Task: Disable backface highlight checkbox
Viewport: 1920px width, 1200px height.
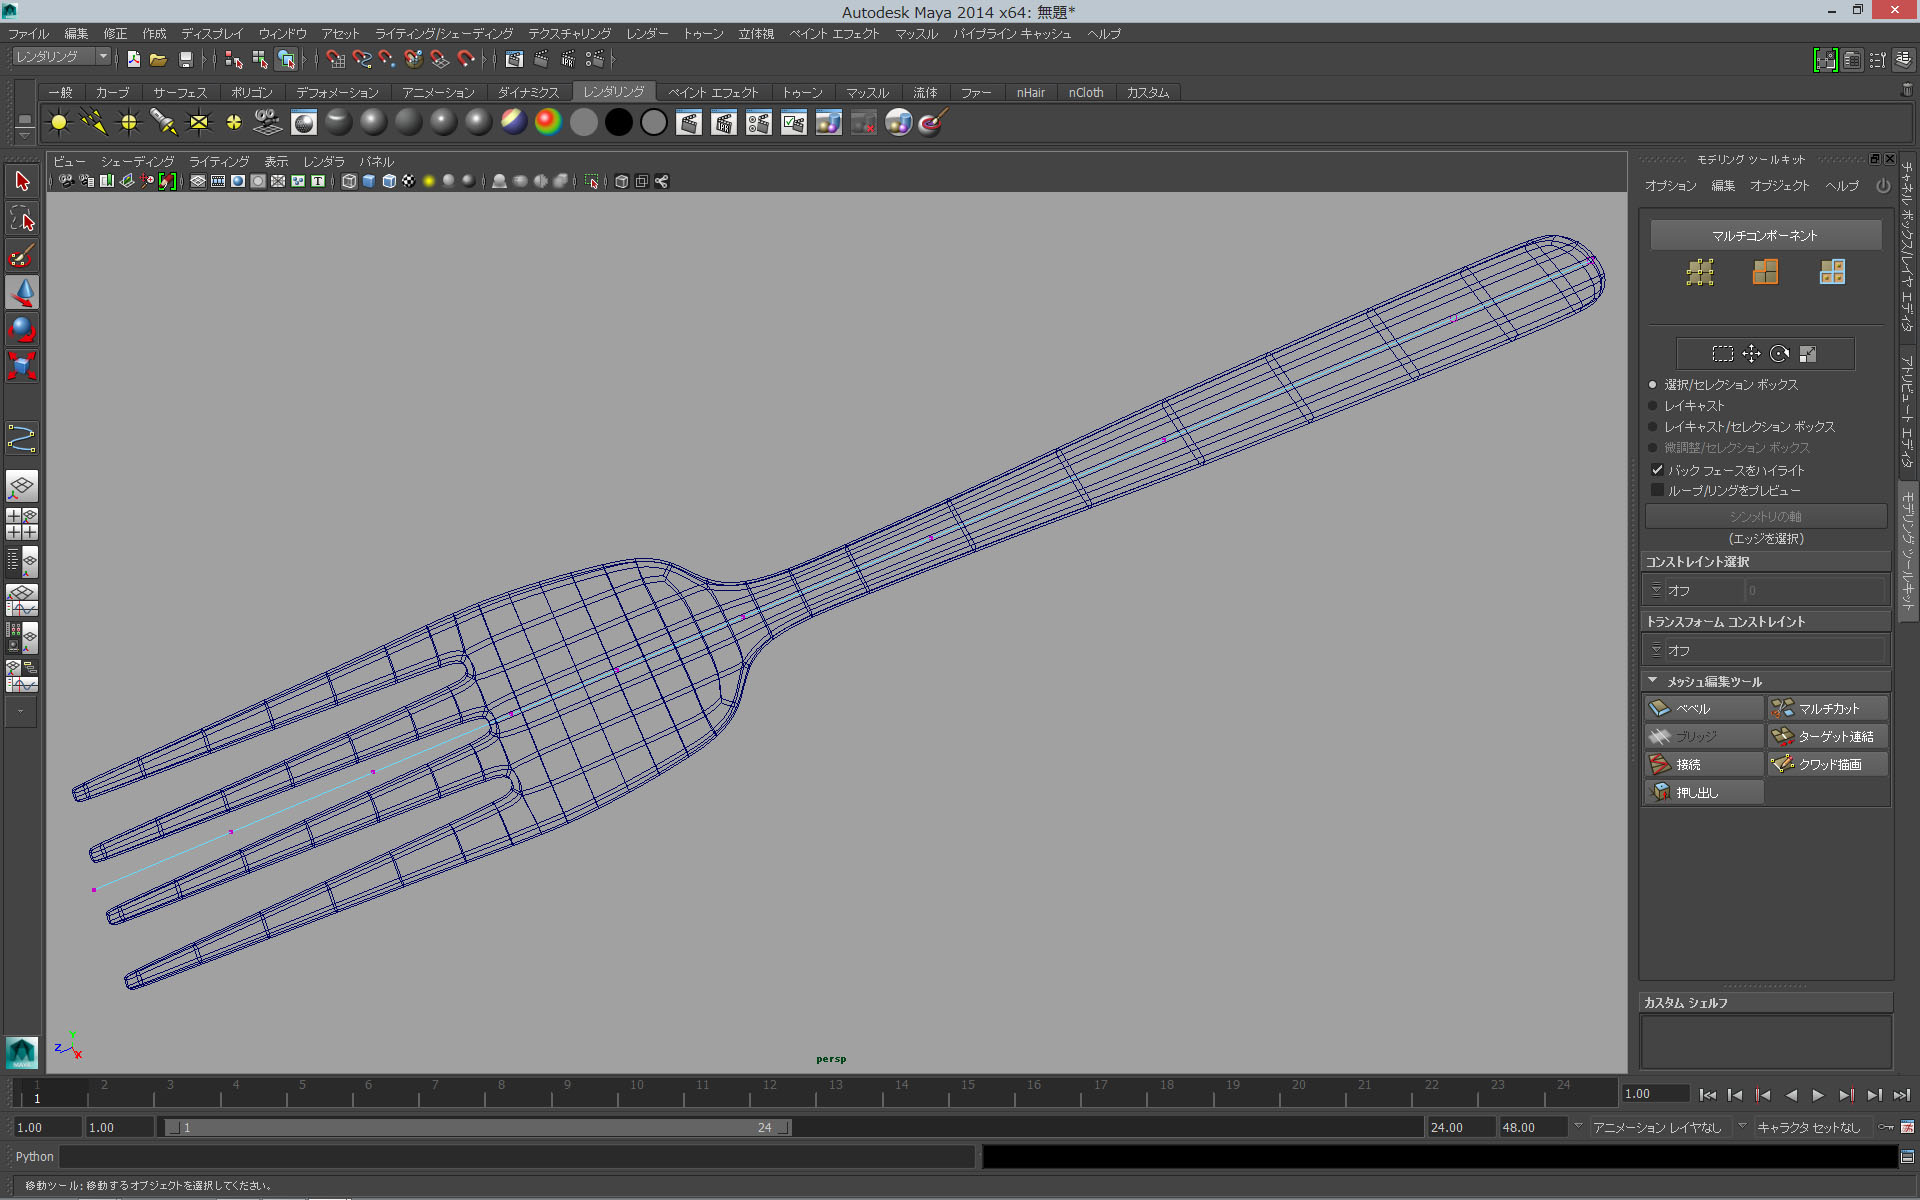Action: [x=1659, y=470]
